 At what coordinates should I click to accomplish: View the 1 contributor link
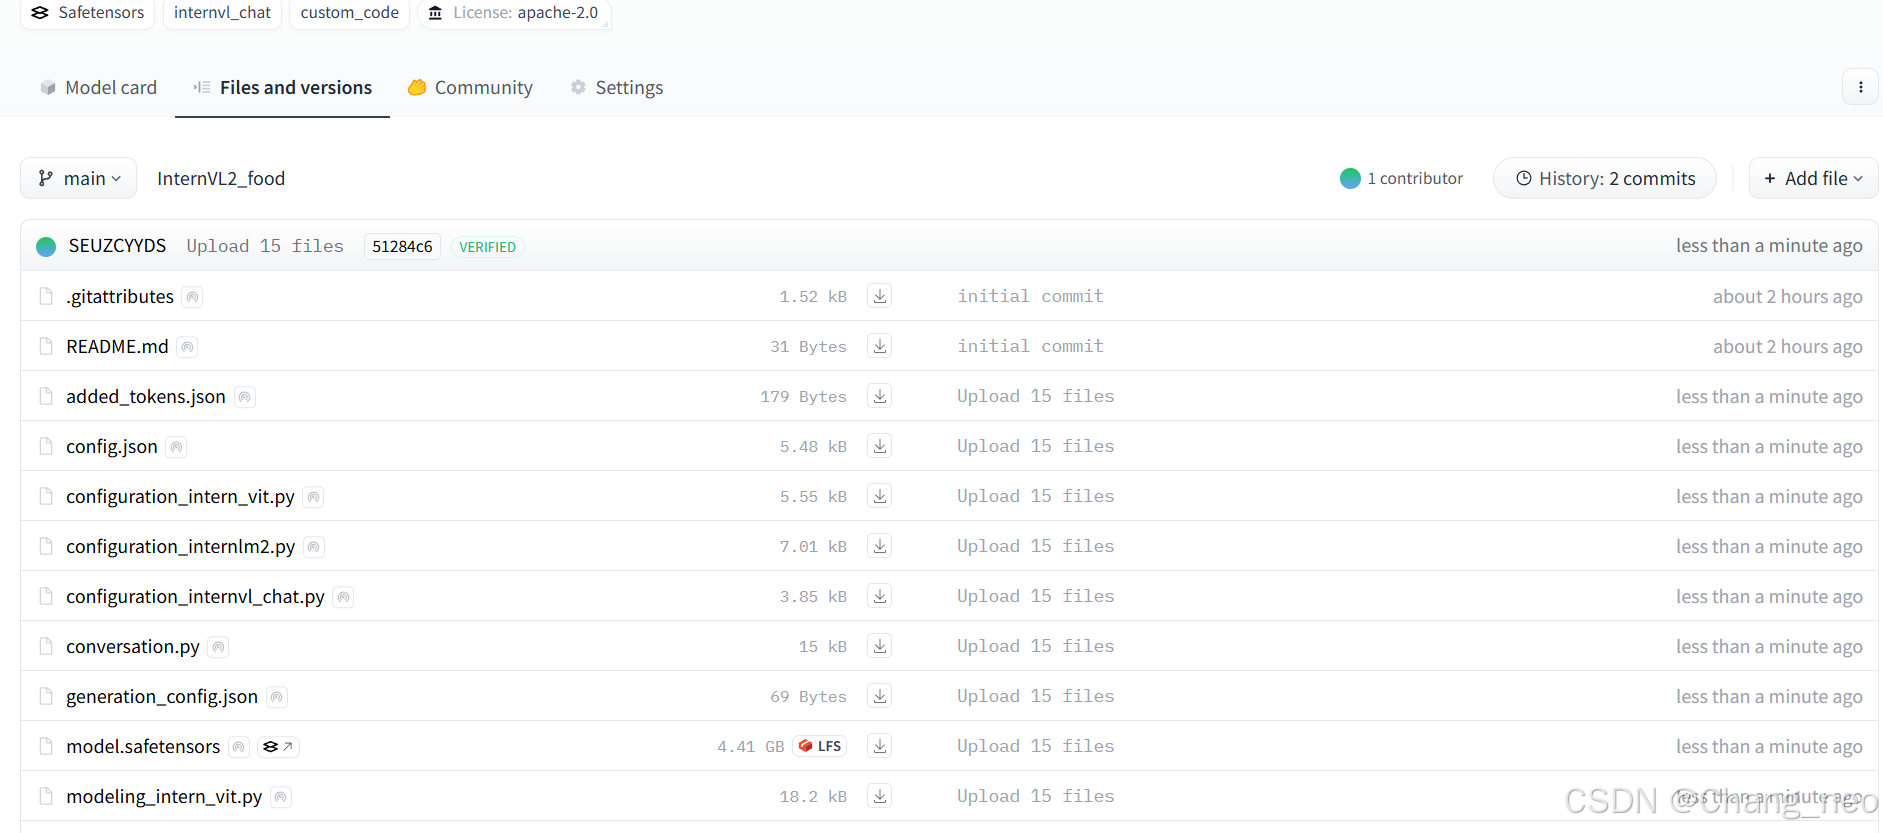pos(1401,178)
